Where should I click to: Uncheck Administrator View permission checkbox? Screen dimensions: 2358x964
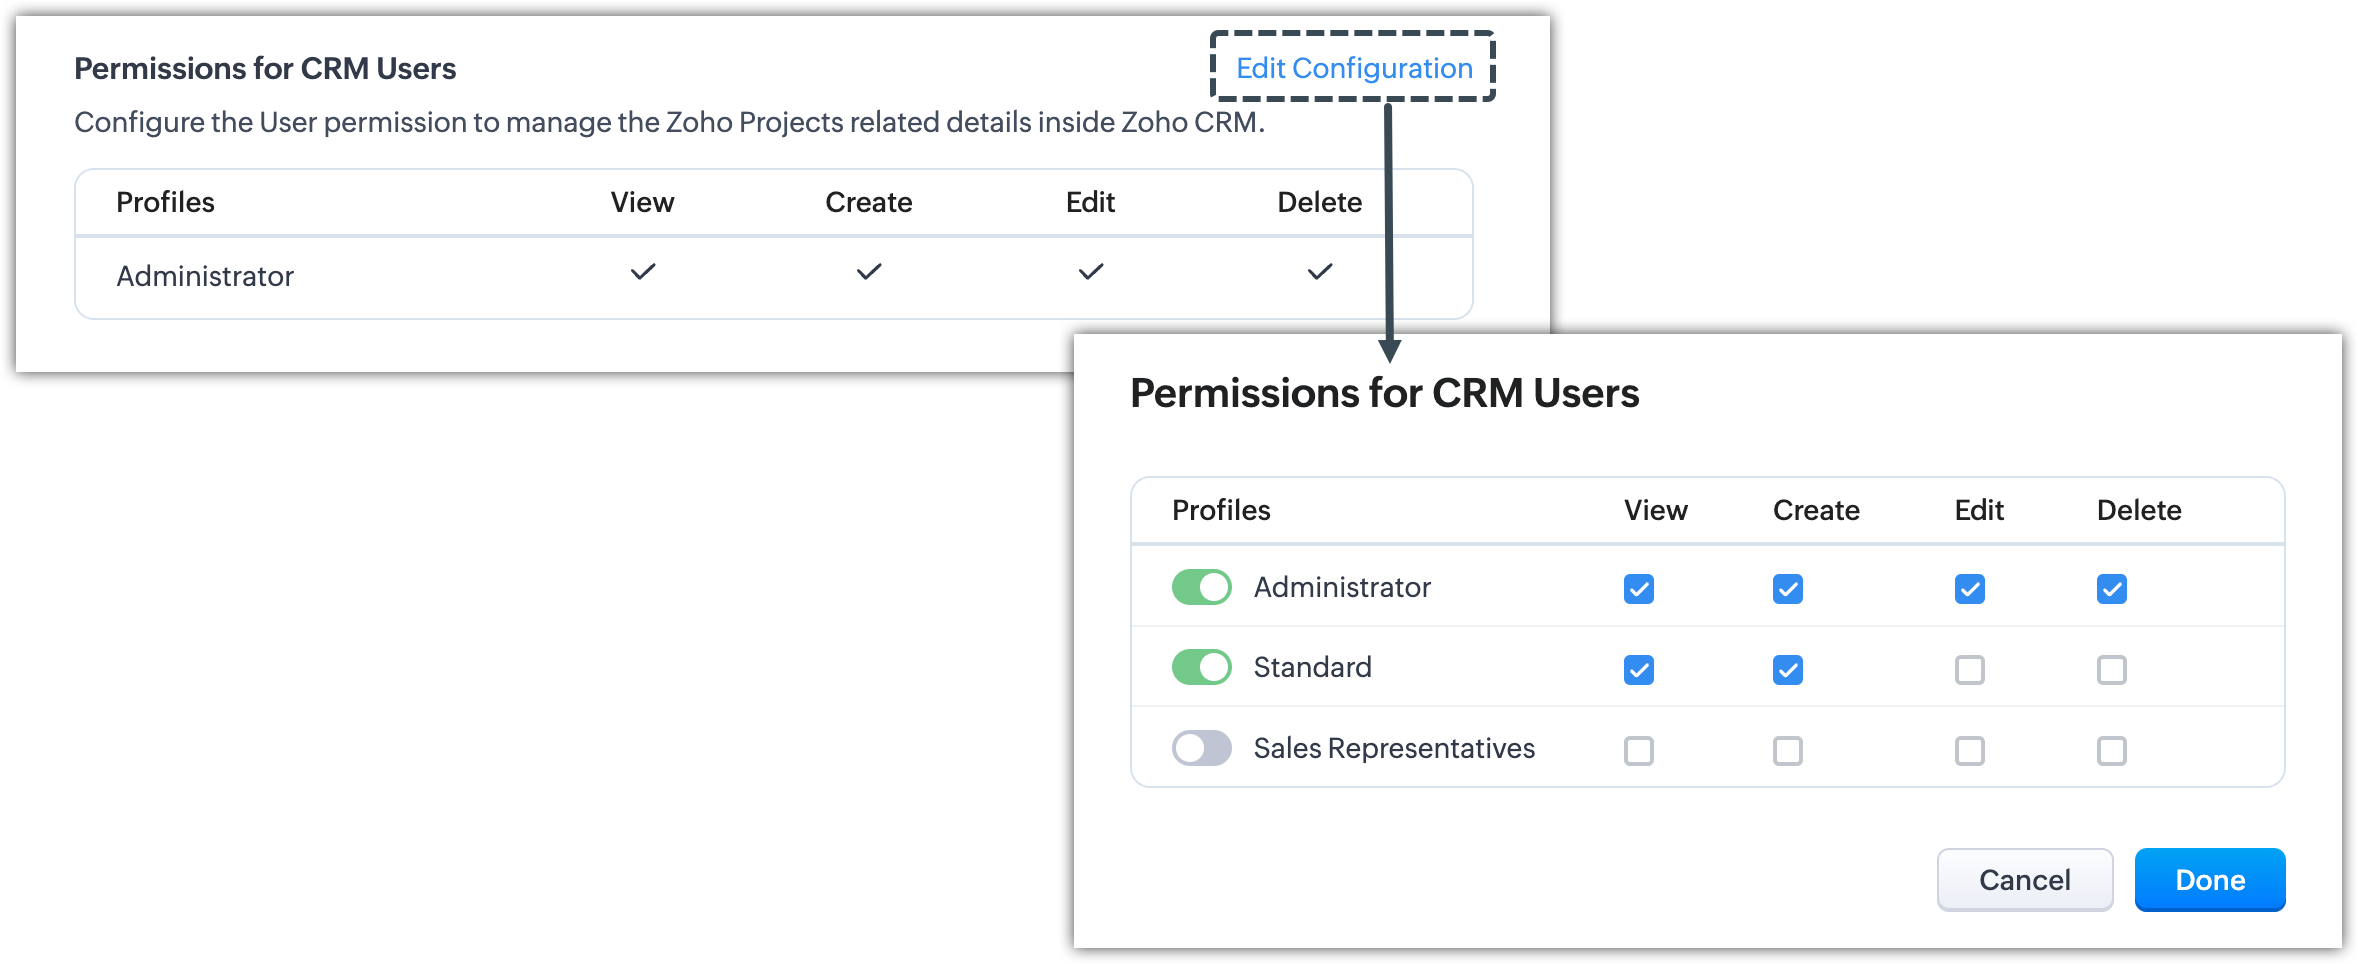coord(1638,589)
